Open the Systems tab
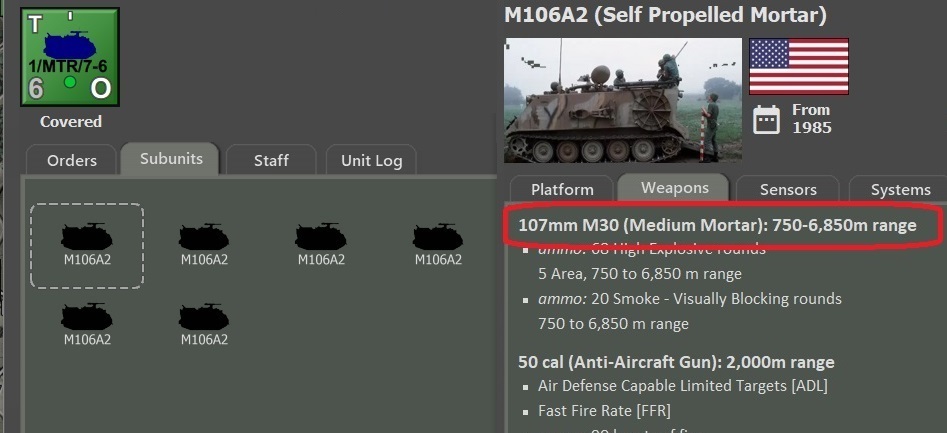The width and height of the screenshot is (947, 433). point(900,189)
